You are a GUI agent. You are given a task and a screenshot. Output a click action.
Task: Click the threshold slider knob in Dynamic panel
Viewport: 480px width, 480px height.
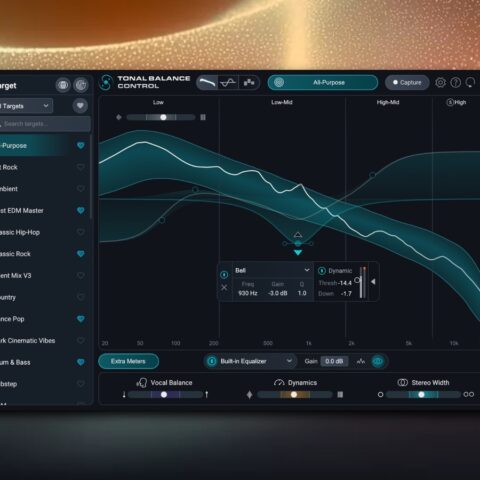(357, 280)
